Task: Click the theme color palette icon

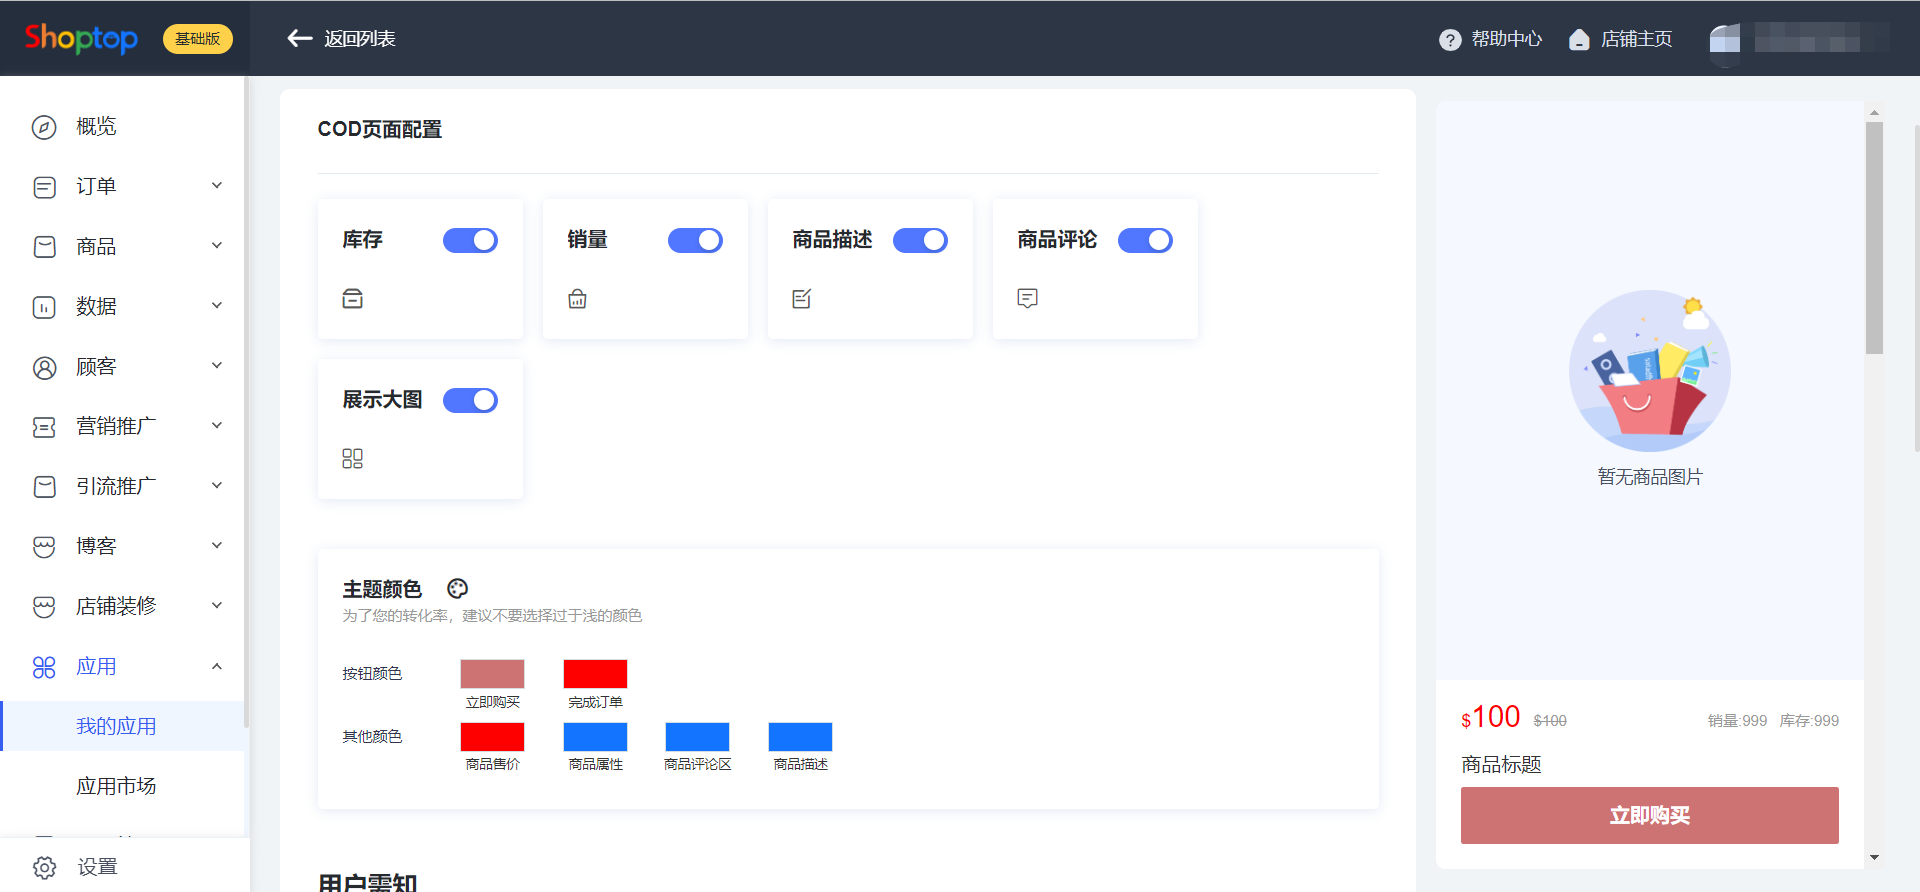Action: coord(458,588)
